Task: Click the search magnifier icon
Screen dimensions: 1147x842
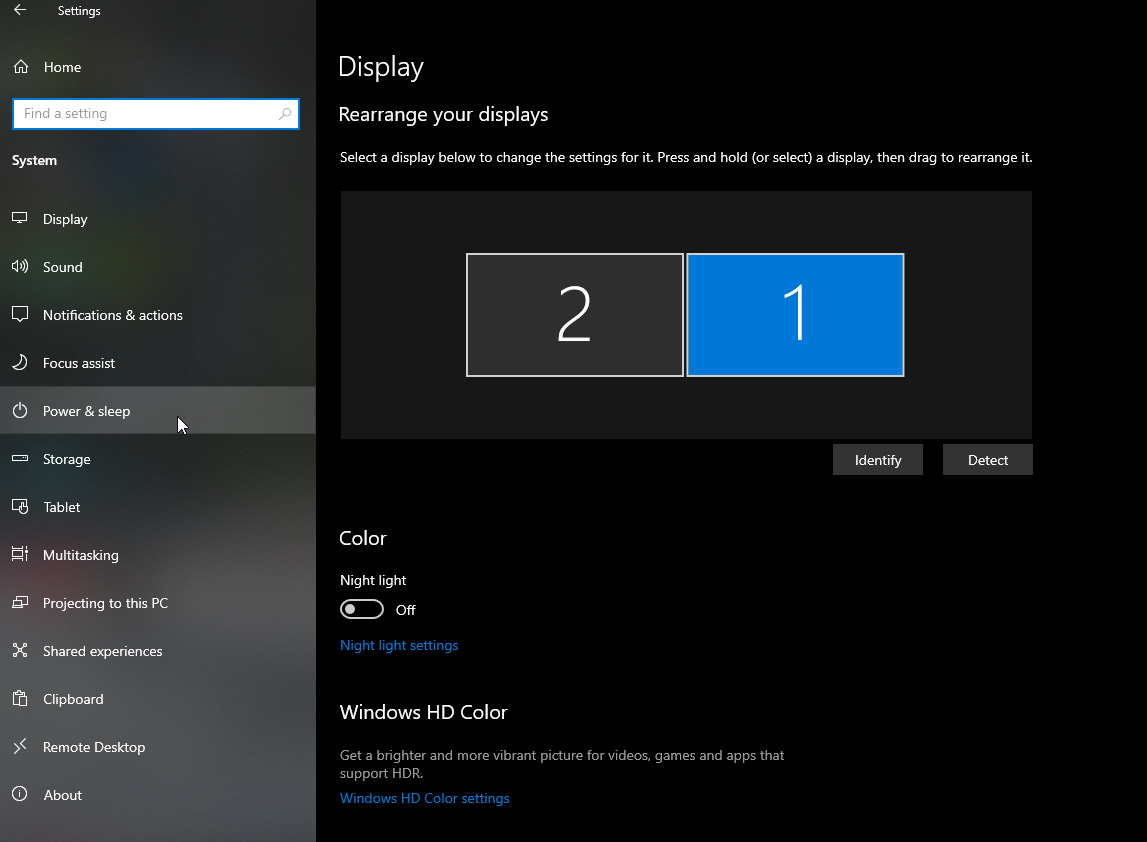Action: pos(285,113)
